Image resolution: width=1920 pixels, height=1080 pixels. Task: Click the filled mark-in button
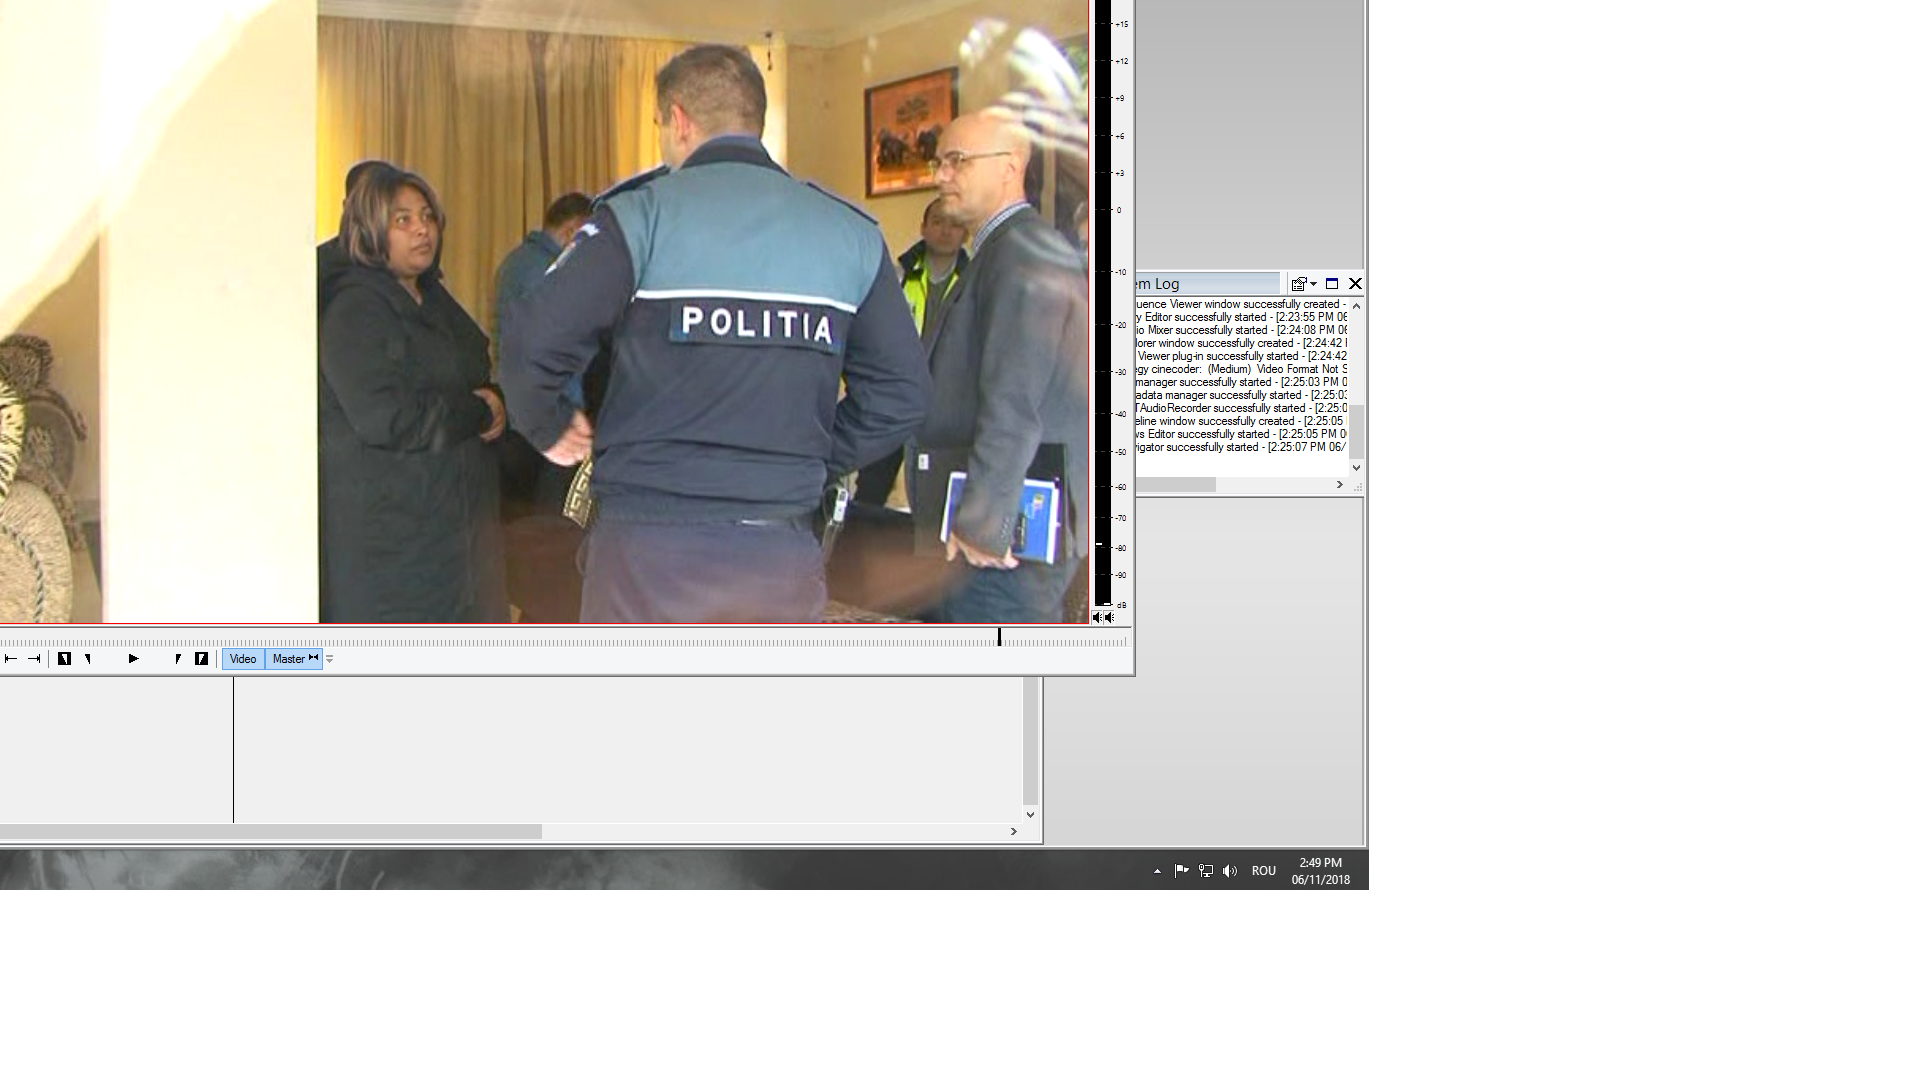64,659
